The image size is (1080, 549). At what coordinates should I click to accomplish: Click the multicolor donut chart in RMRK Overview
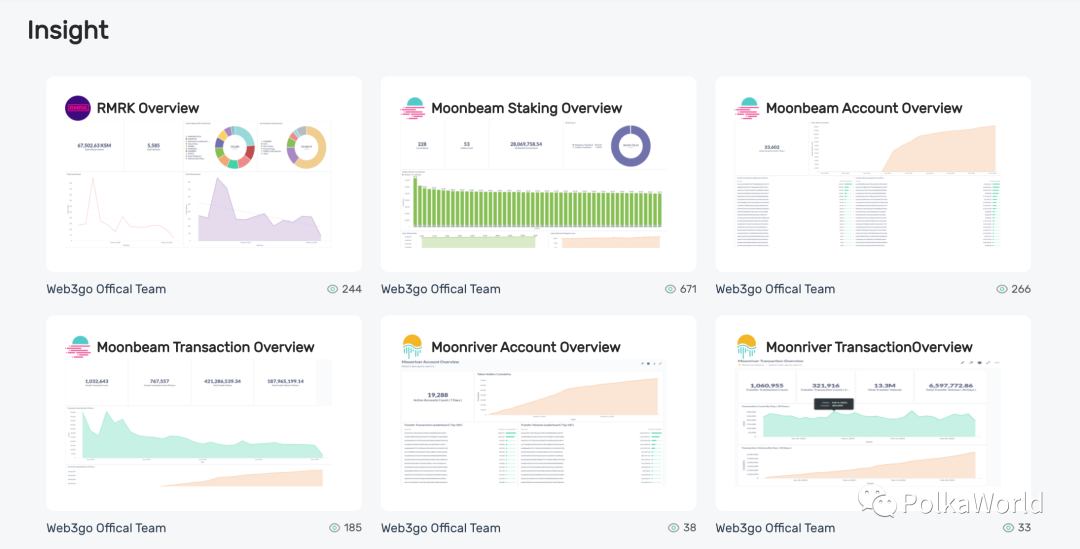(235, 147)
